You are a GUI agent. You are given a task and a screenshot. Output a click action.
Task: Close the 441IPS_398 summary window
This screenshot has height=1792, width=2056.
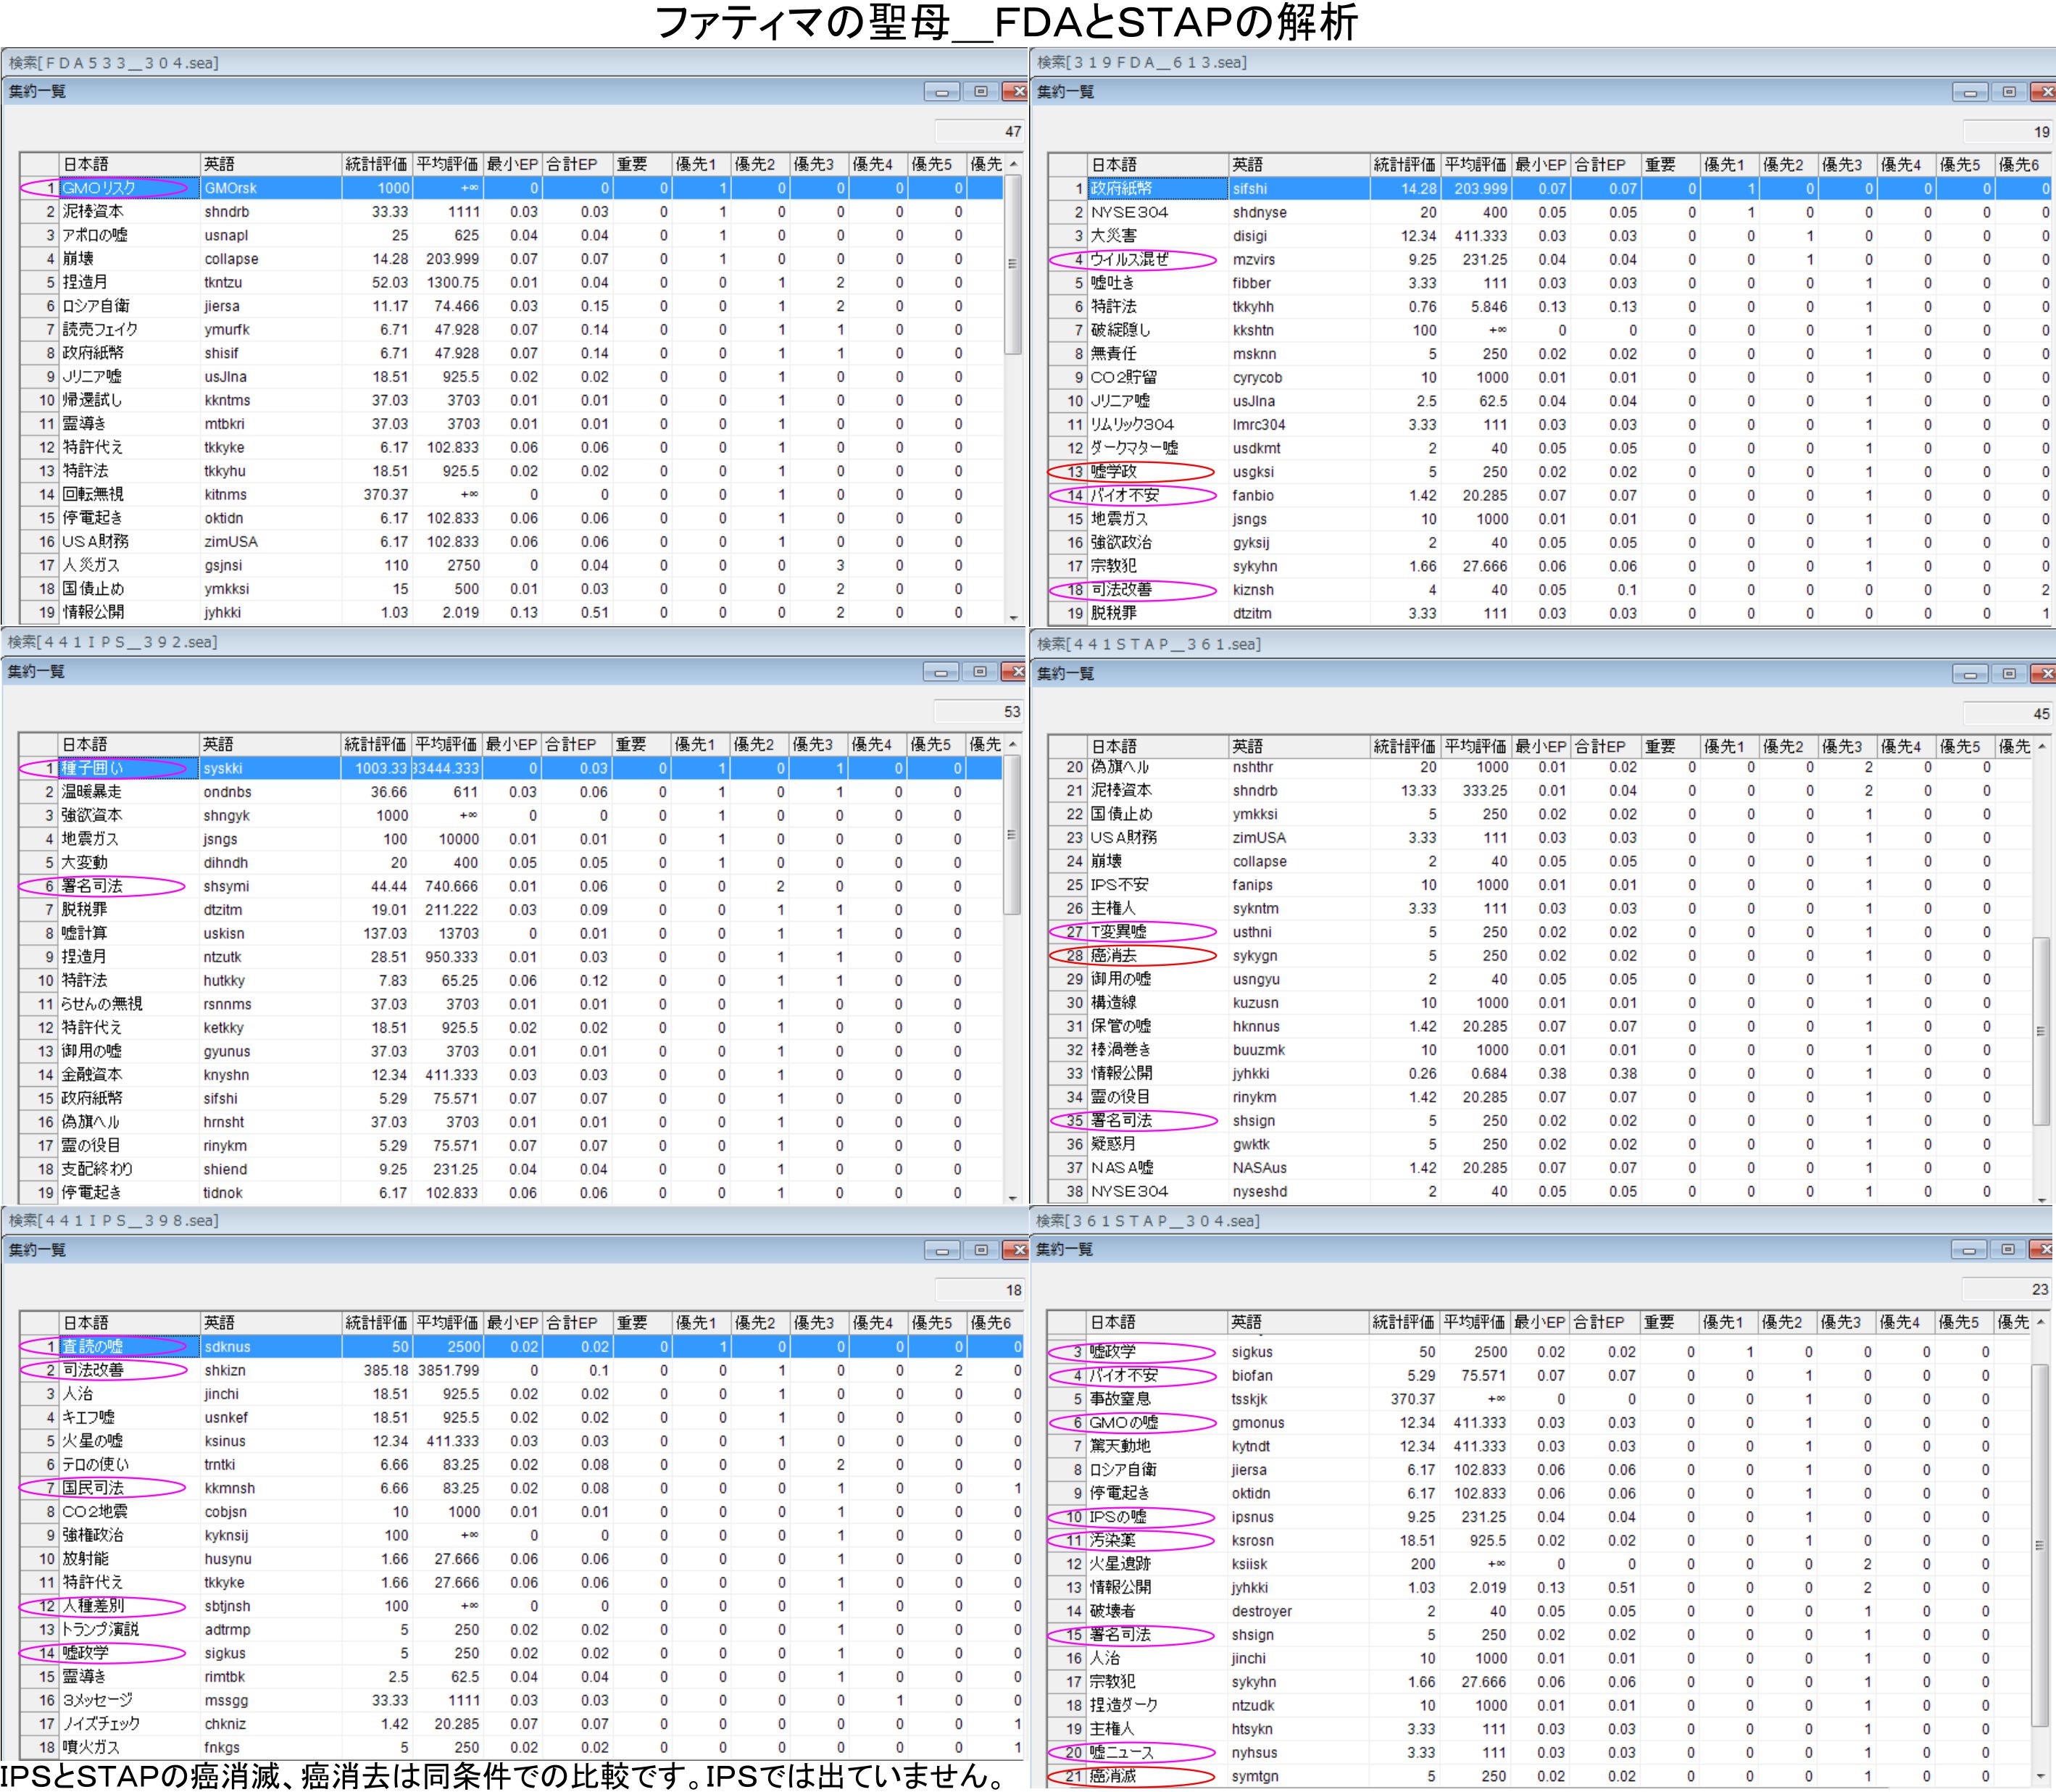[1016, 1250]
